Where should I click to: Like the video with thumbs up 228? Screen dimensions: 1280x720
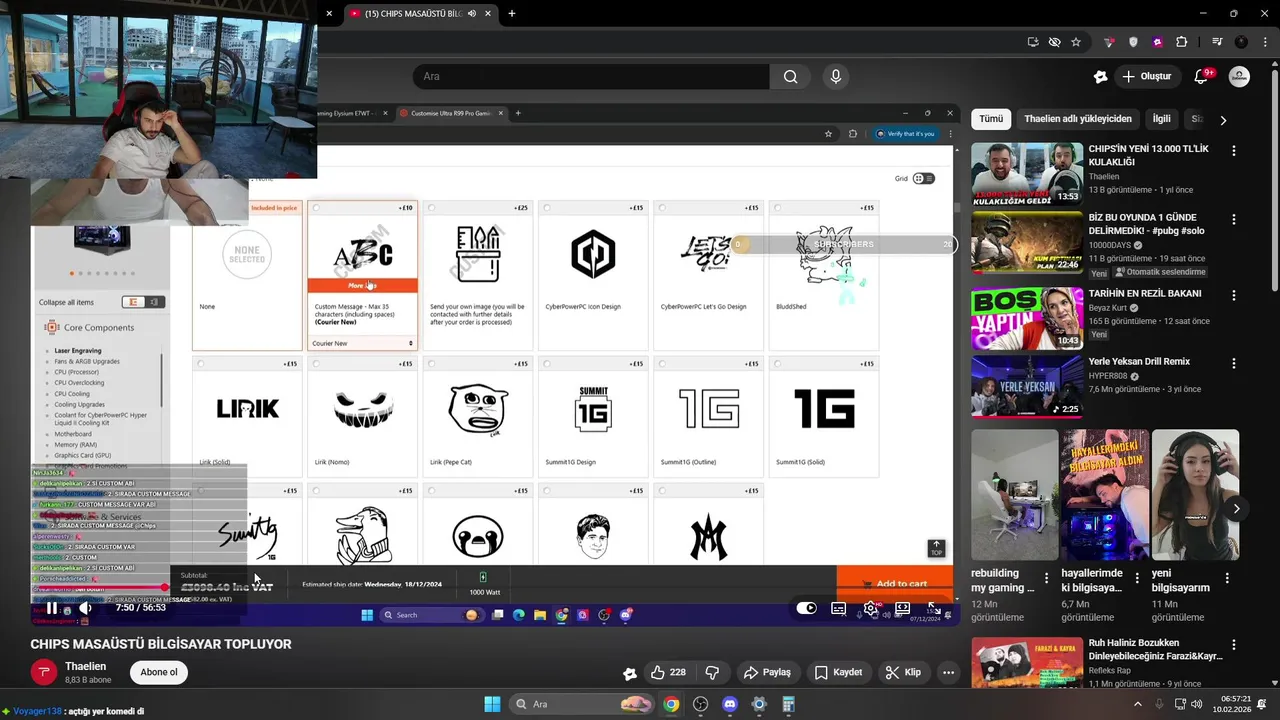click(x=669, y=673)
